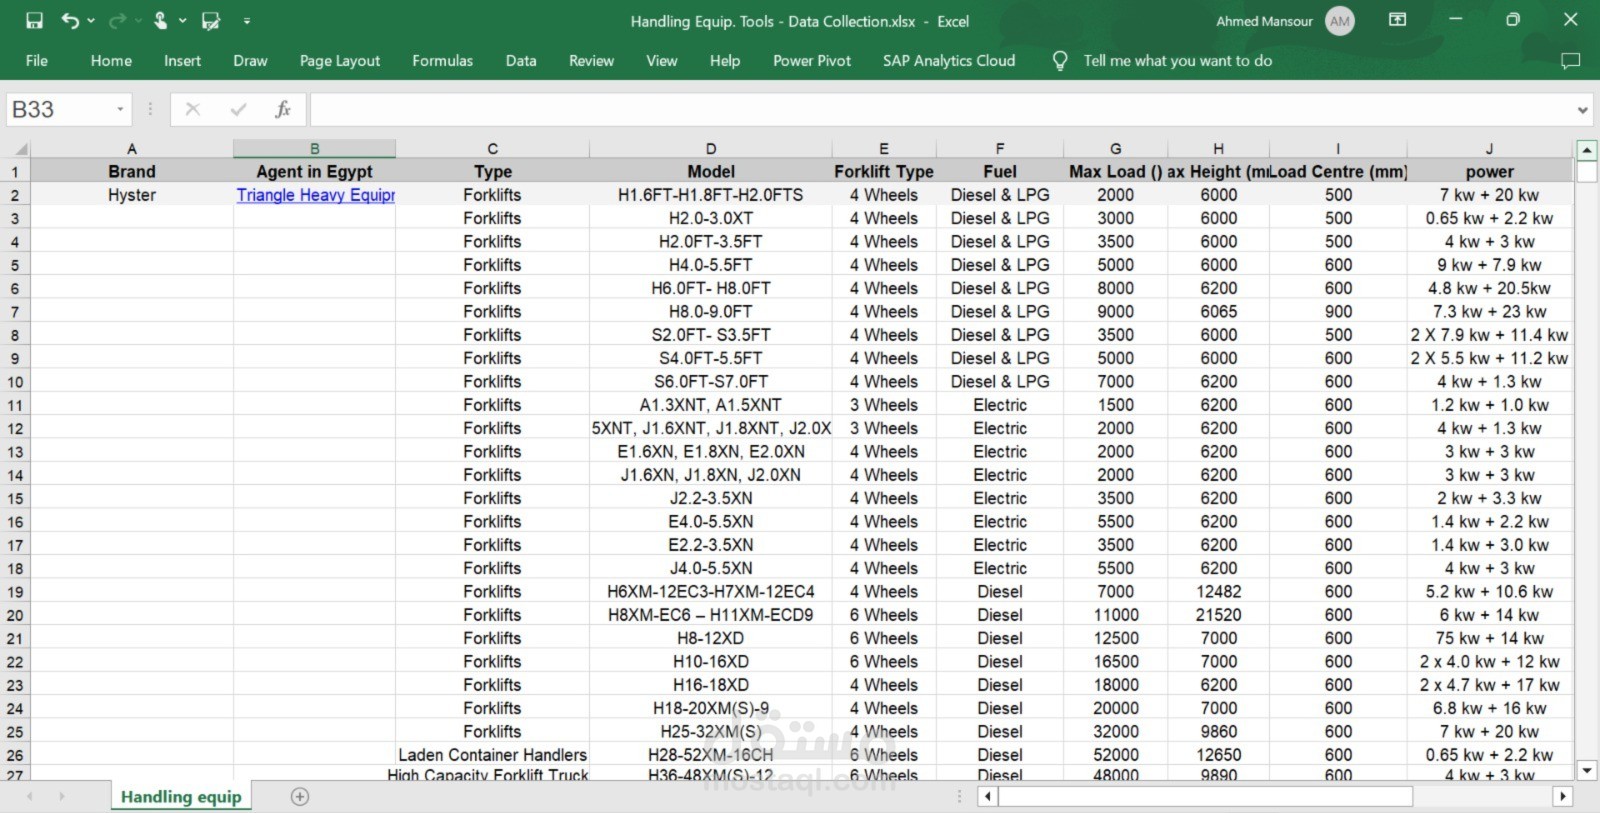
Task: Expand the formula bar chevron
Action: [x=1583, y=110]
